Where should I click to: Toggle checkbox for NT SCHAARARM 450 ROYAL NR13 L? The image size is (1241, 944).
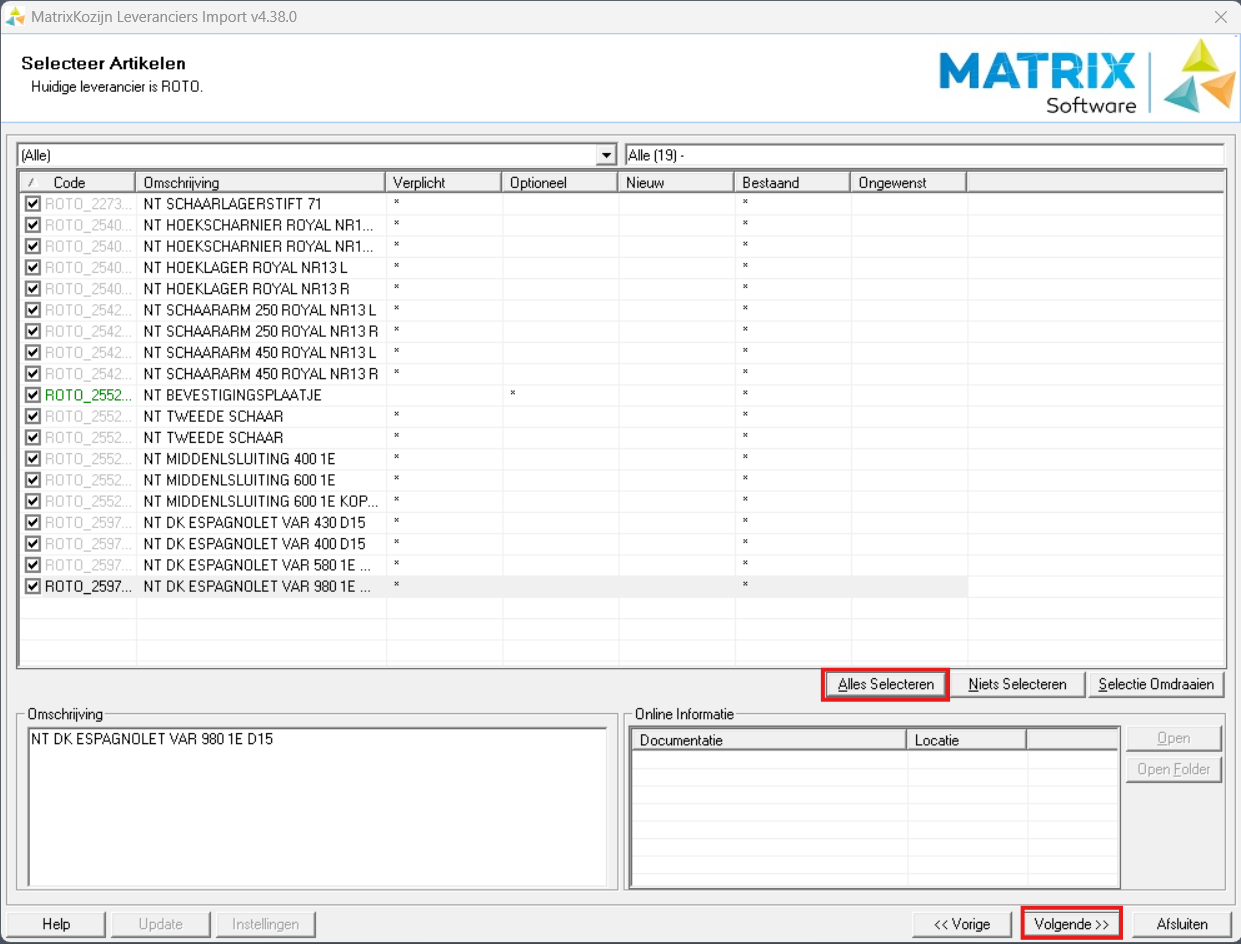click(x=33, y=353)
